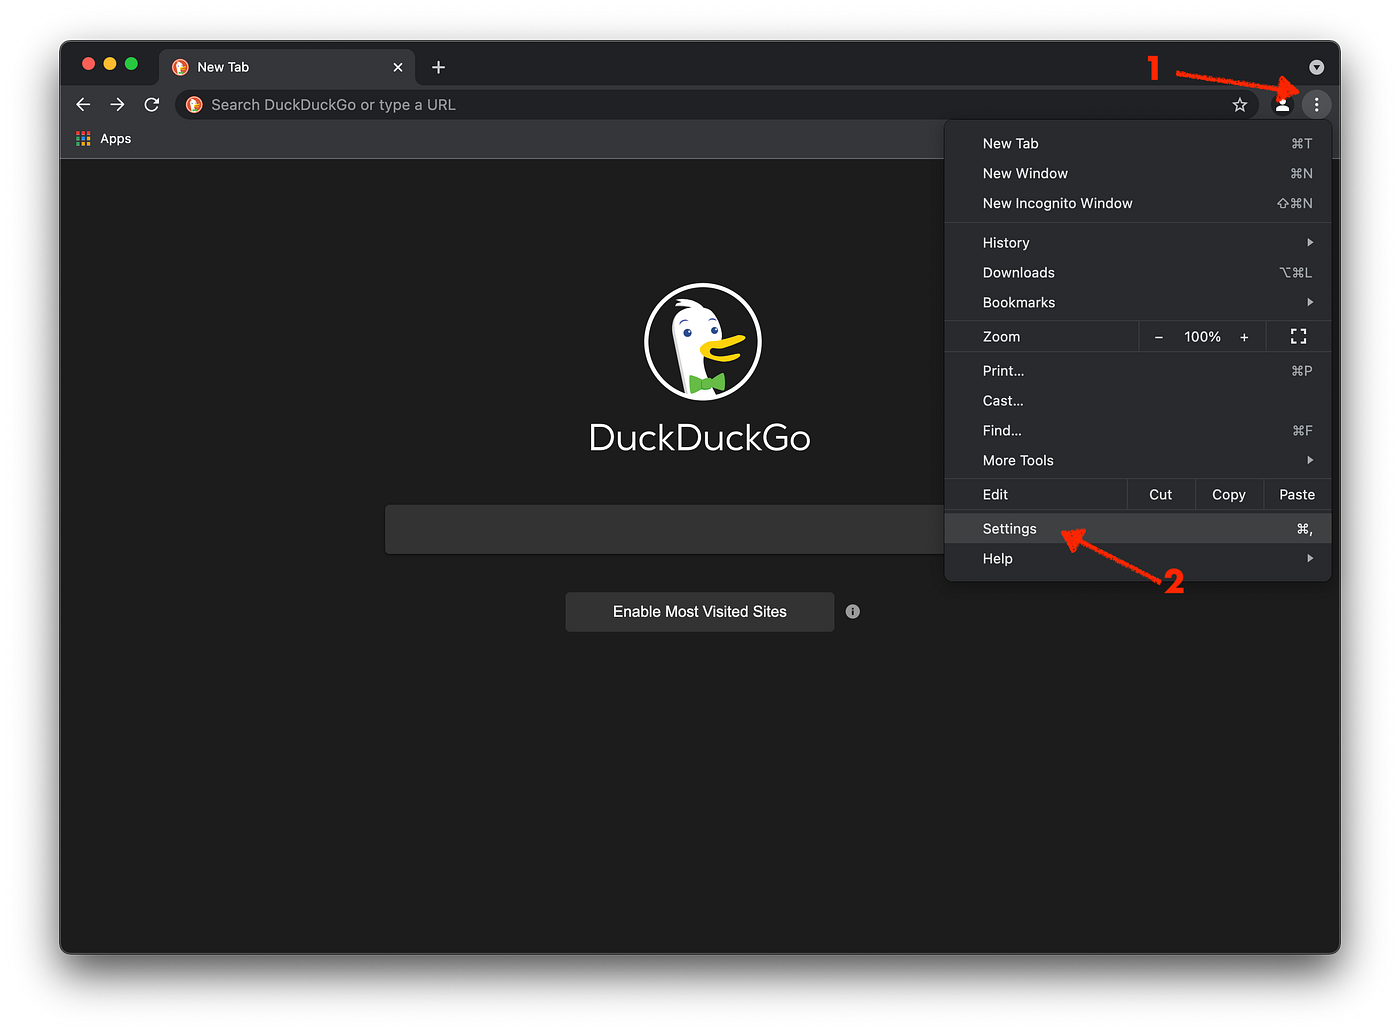Select Cast... menu item
The image size is (1400, 1033).
(x=1138, y=401)
